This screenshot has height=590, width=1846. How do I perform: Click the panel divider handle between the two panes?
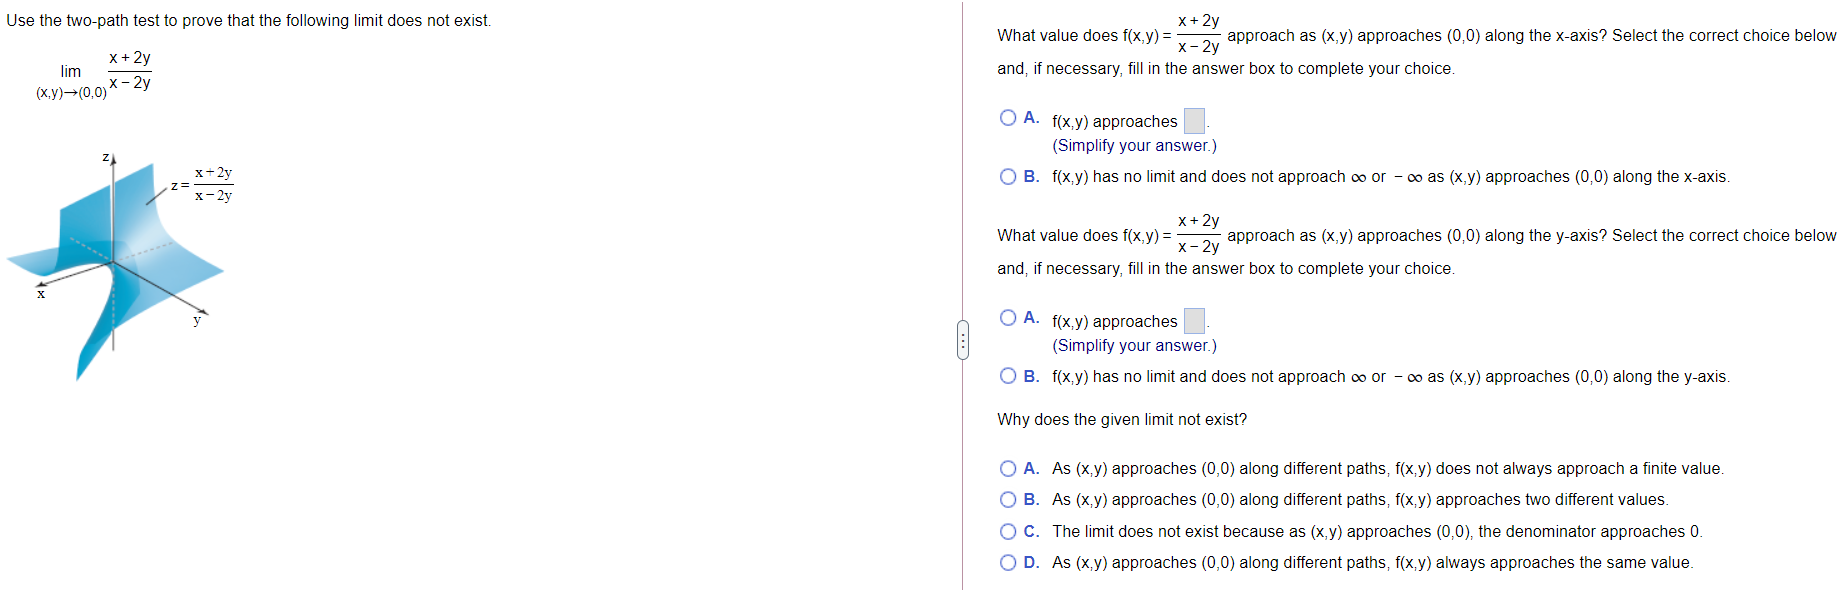pyautogui.click(x=963, y=340)
